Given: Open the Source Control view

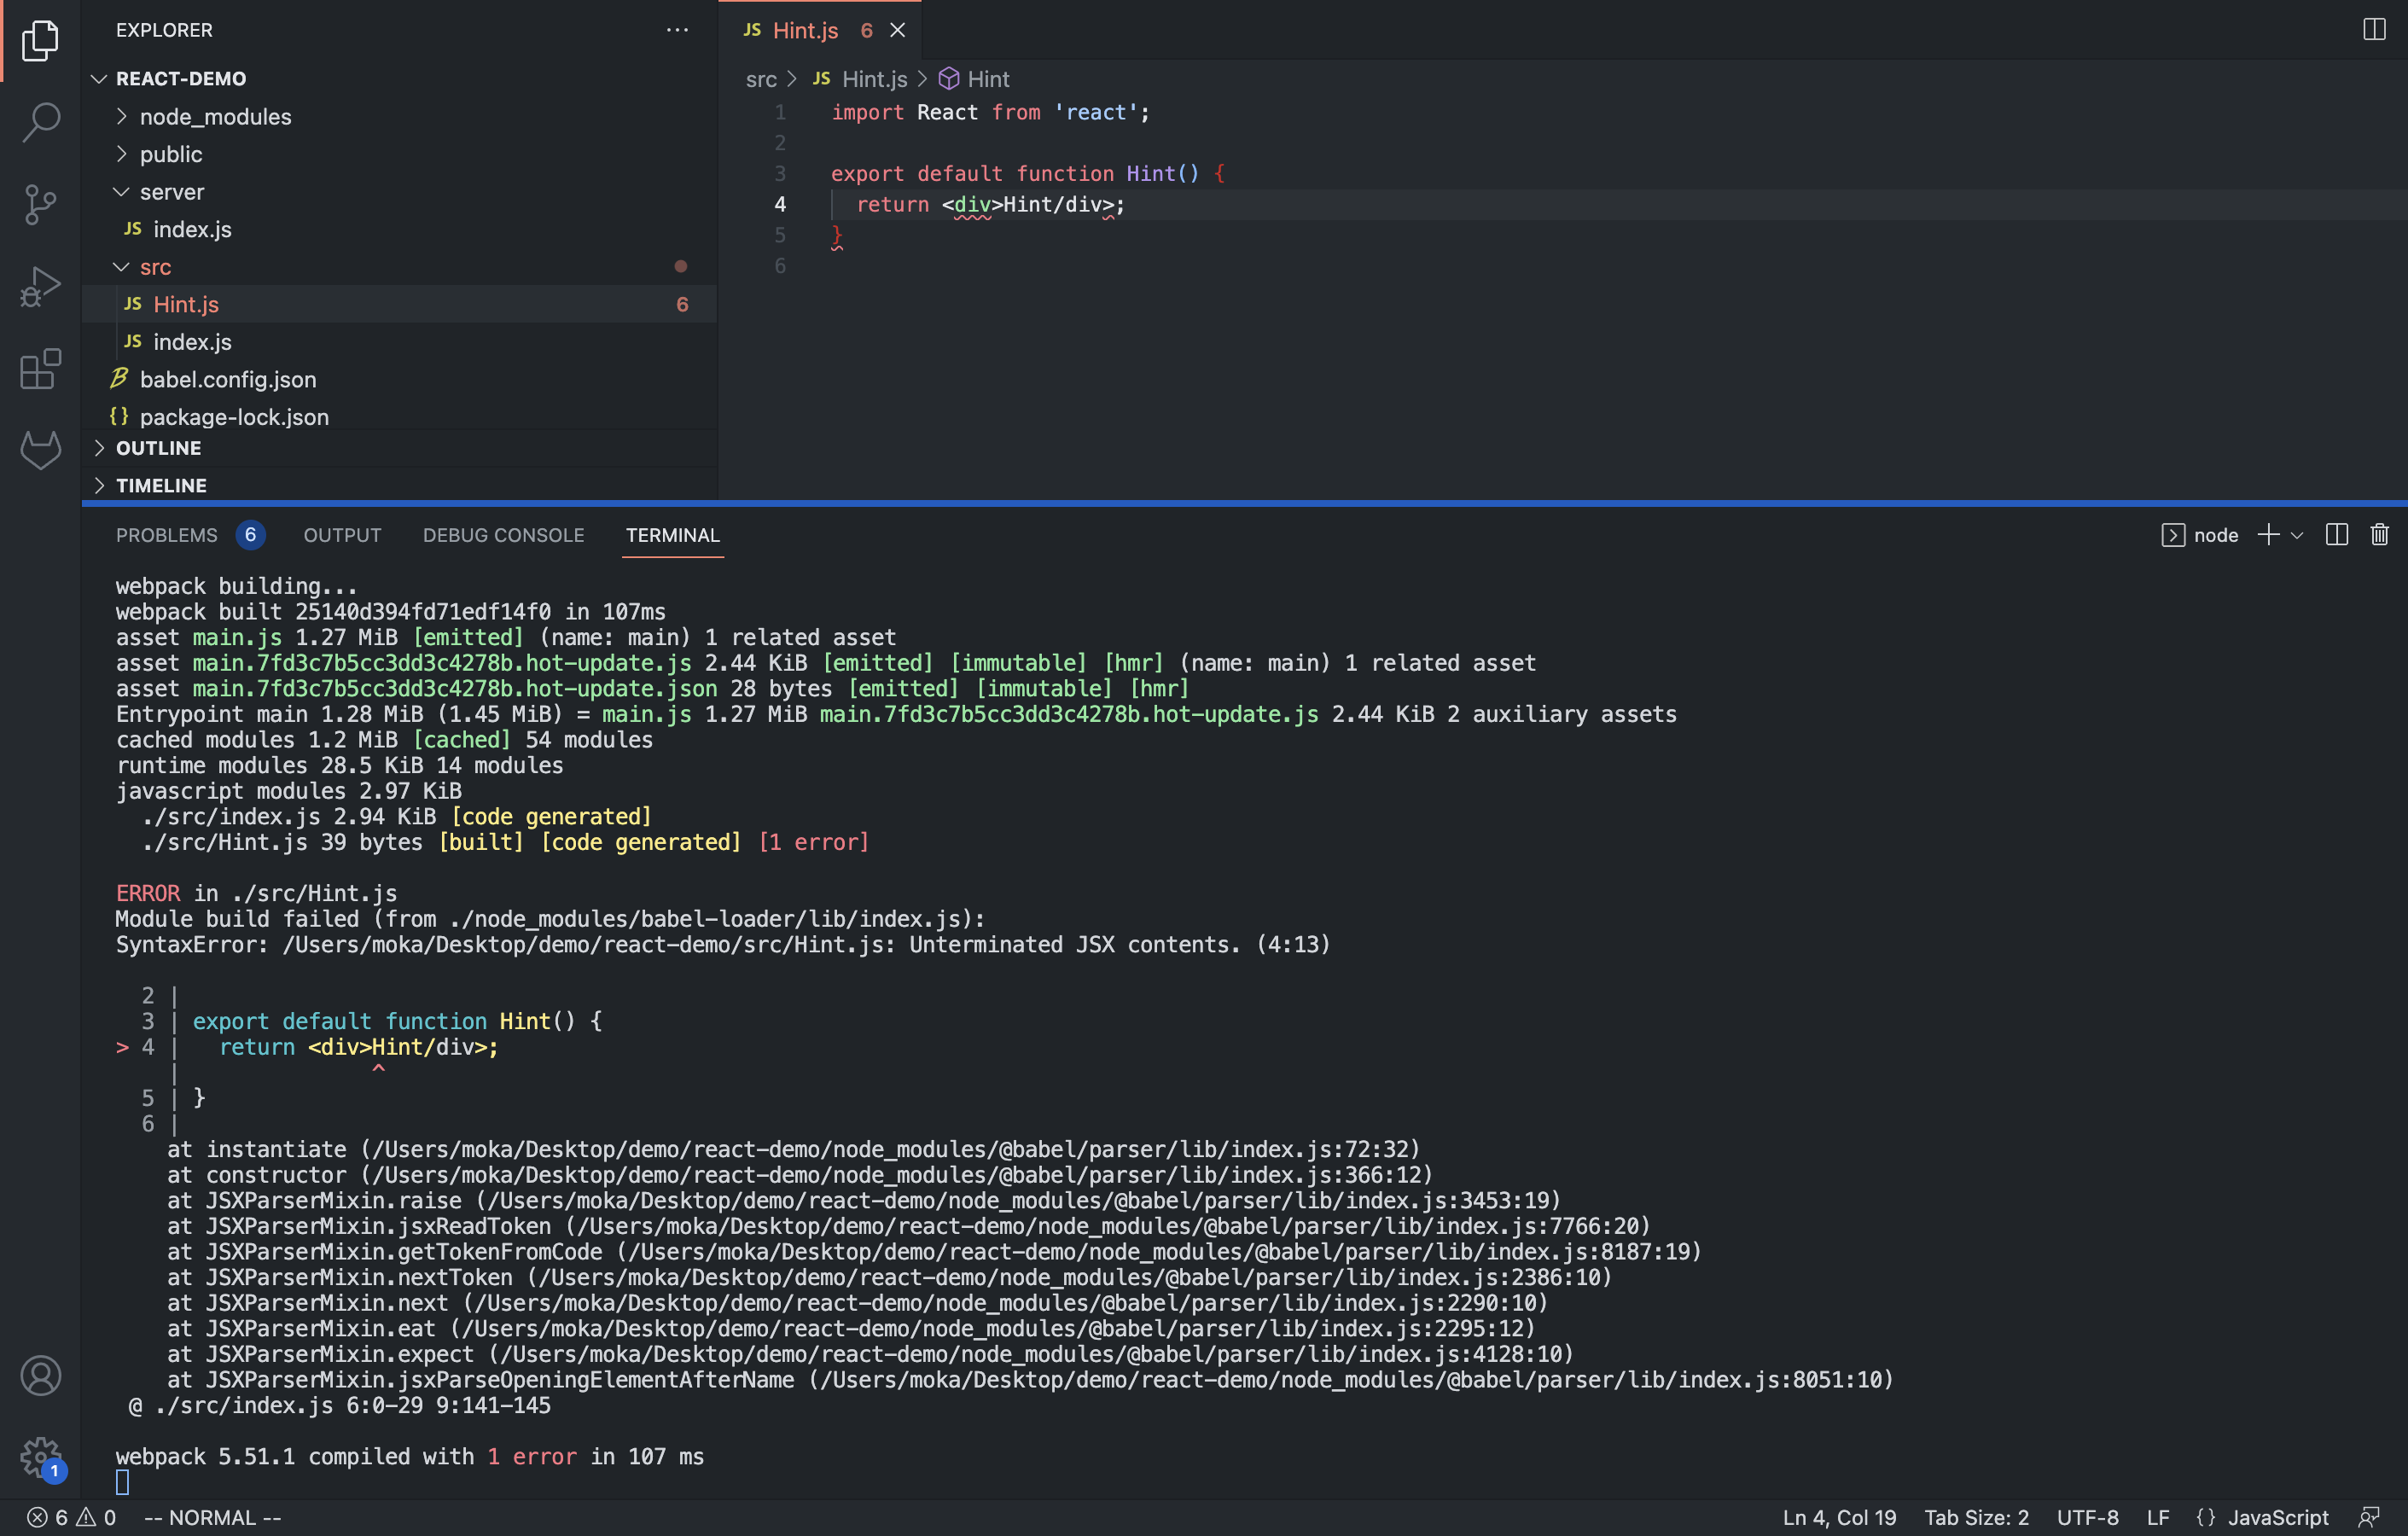Looking at the screenshot, I should click(40, 204).
